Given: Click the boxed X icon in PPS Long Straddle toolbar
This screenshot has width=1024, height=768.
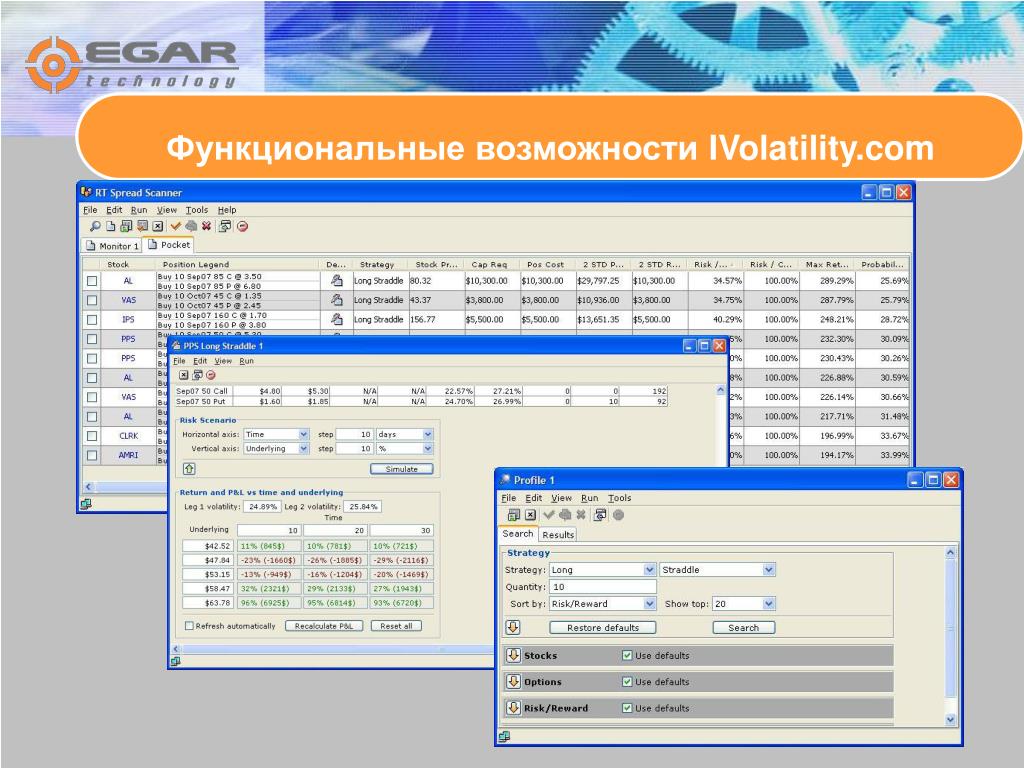Looking at the screenshot, I should coord(184,375).
